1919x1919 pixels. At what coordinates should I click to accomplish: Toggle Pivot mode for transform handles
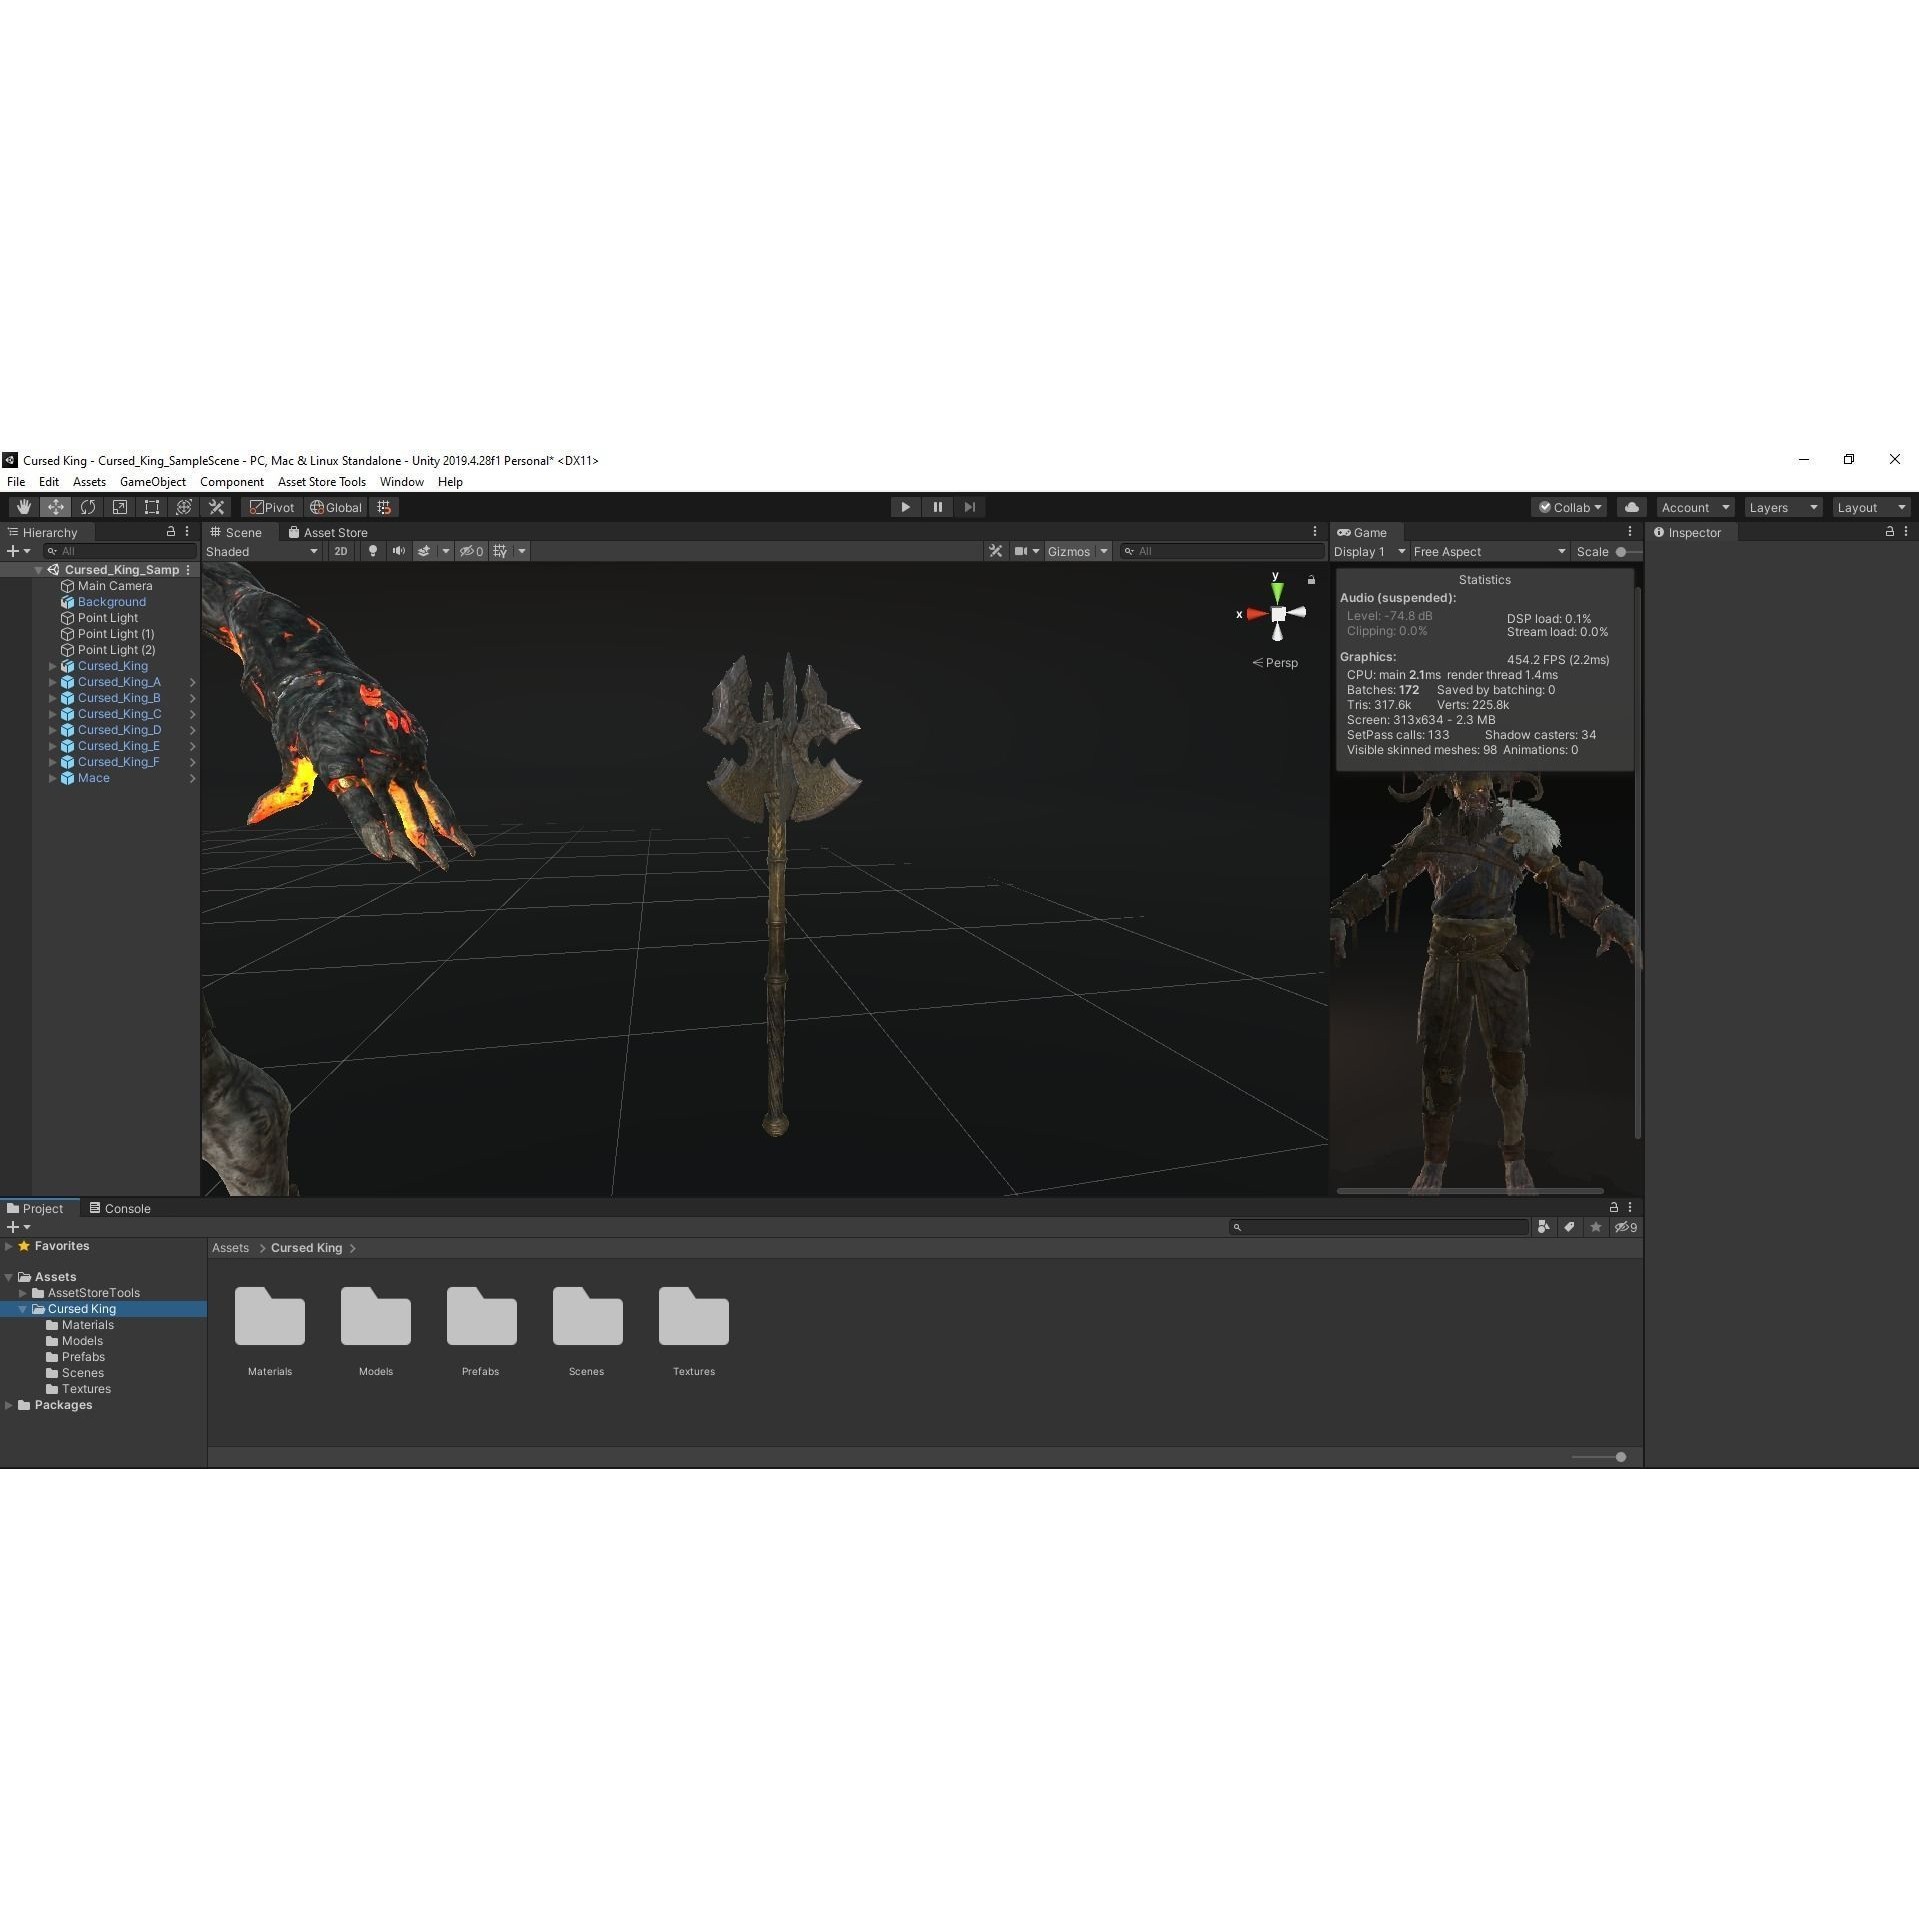[x=271, y=507]
